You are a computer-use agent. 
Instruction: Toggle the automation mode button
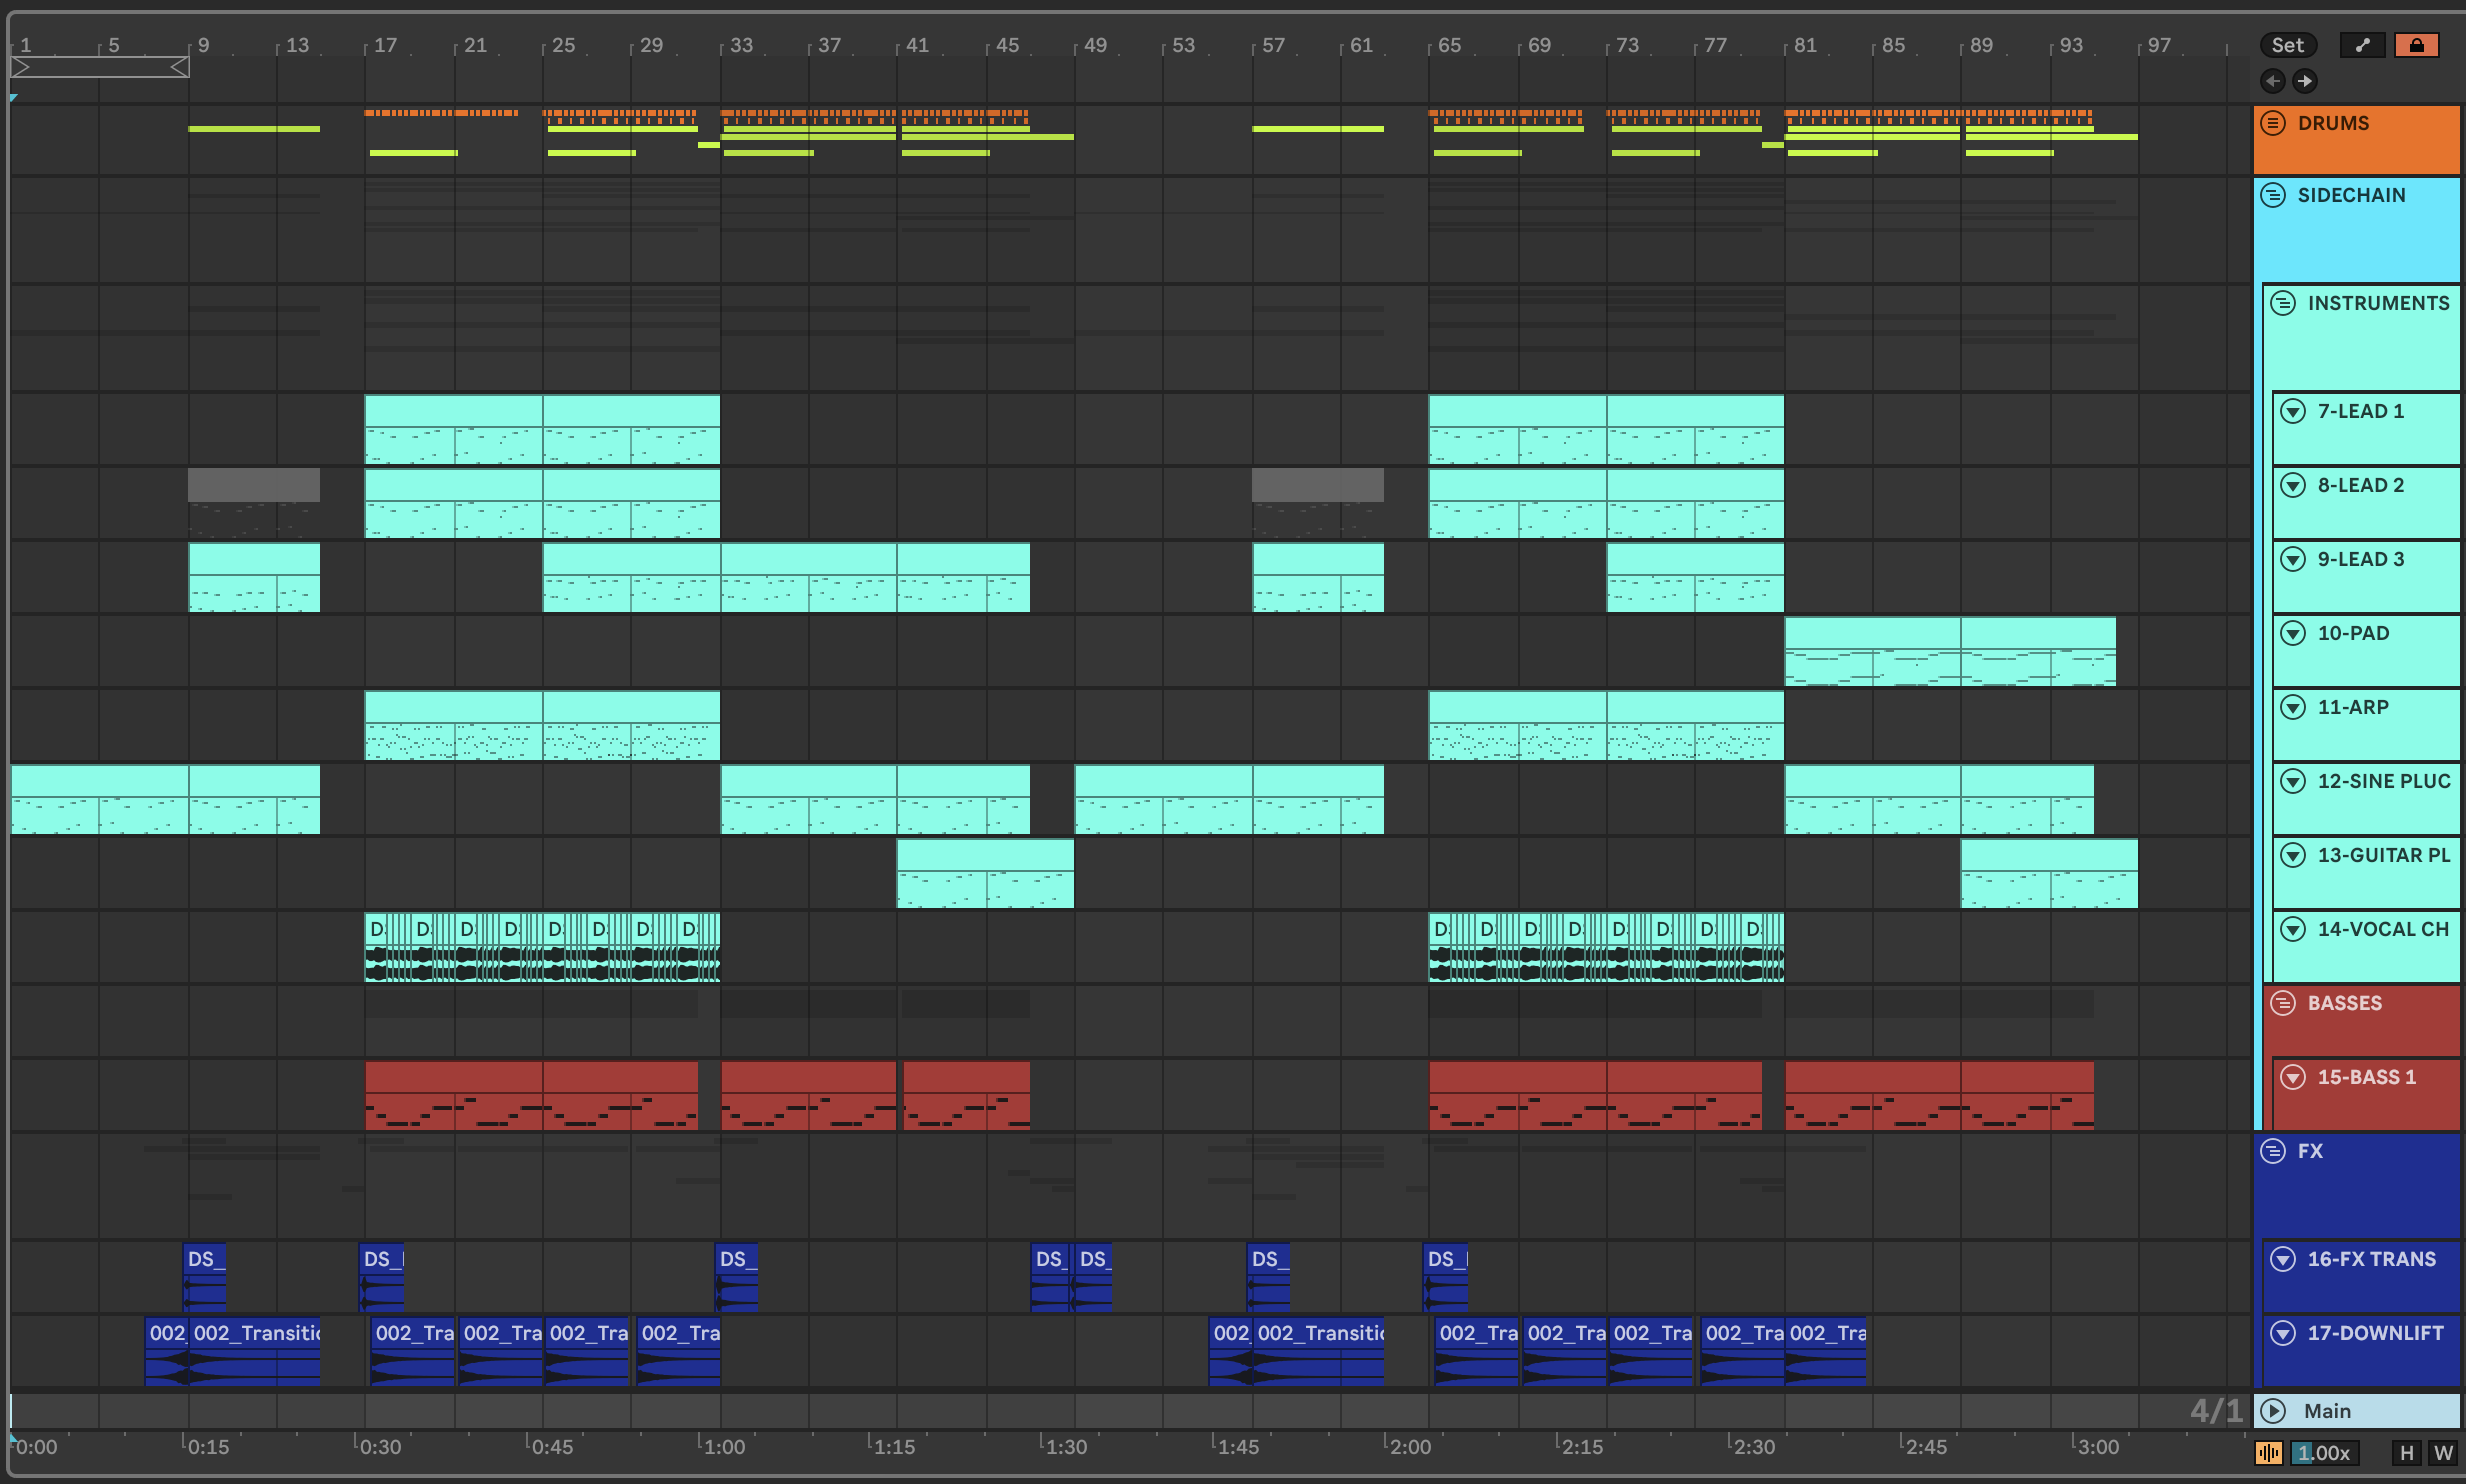[2362, 45]
